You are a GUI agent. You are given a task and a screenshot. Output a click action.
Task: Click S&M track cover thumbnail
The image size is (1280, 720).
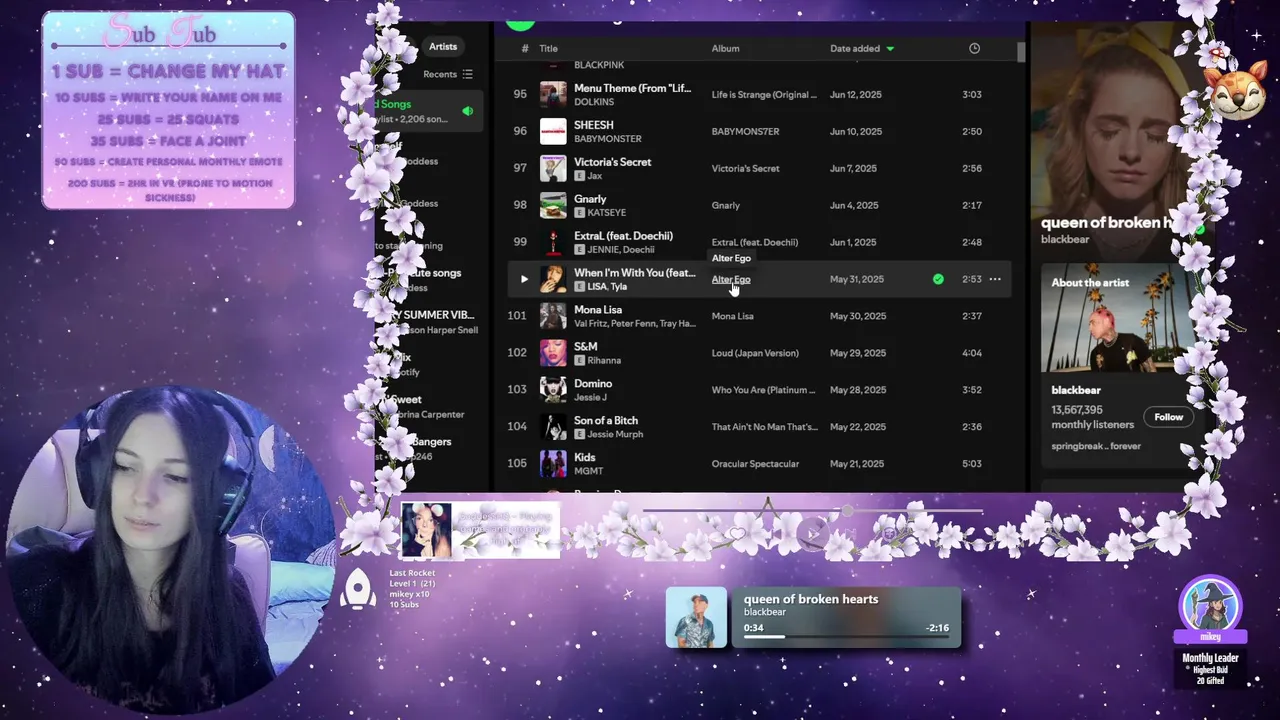tap(553, 353)
